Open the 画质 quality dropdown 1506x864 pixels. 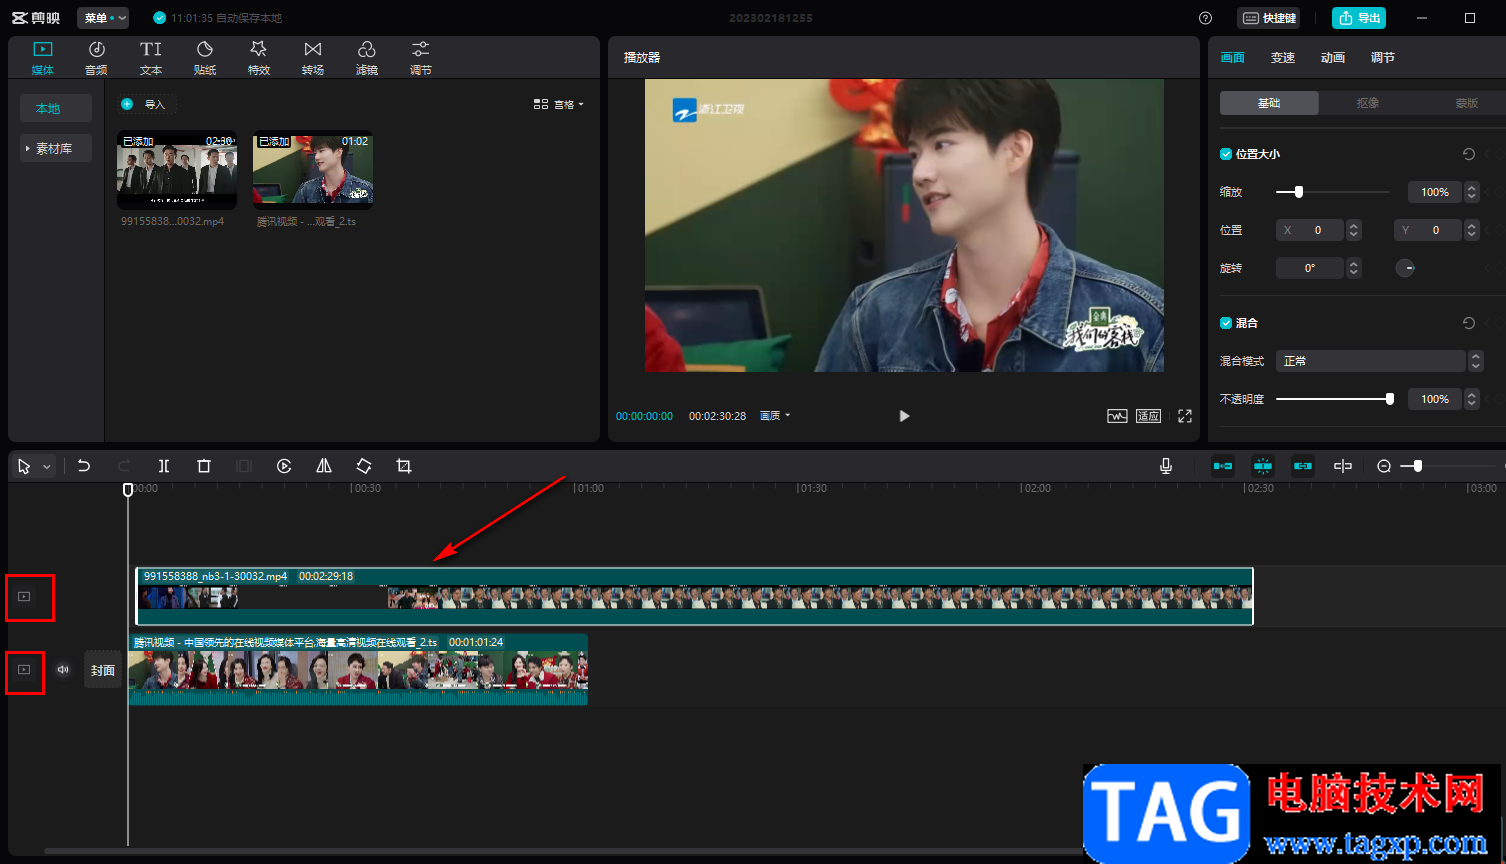click(x=775, y=416)
